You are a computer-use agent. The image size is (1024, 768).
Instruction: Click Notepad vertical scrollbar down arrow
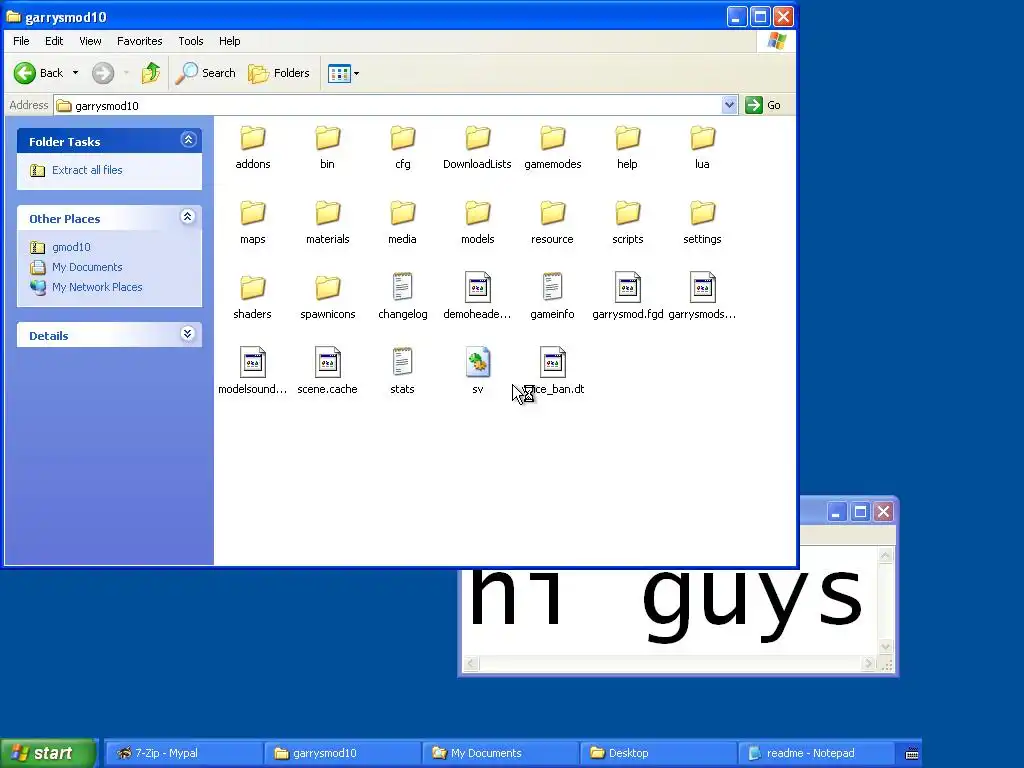[x=886, y=647]
